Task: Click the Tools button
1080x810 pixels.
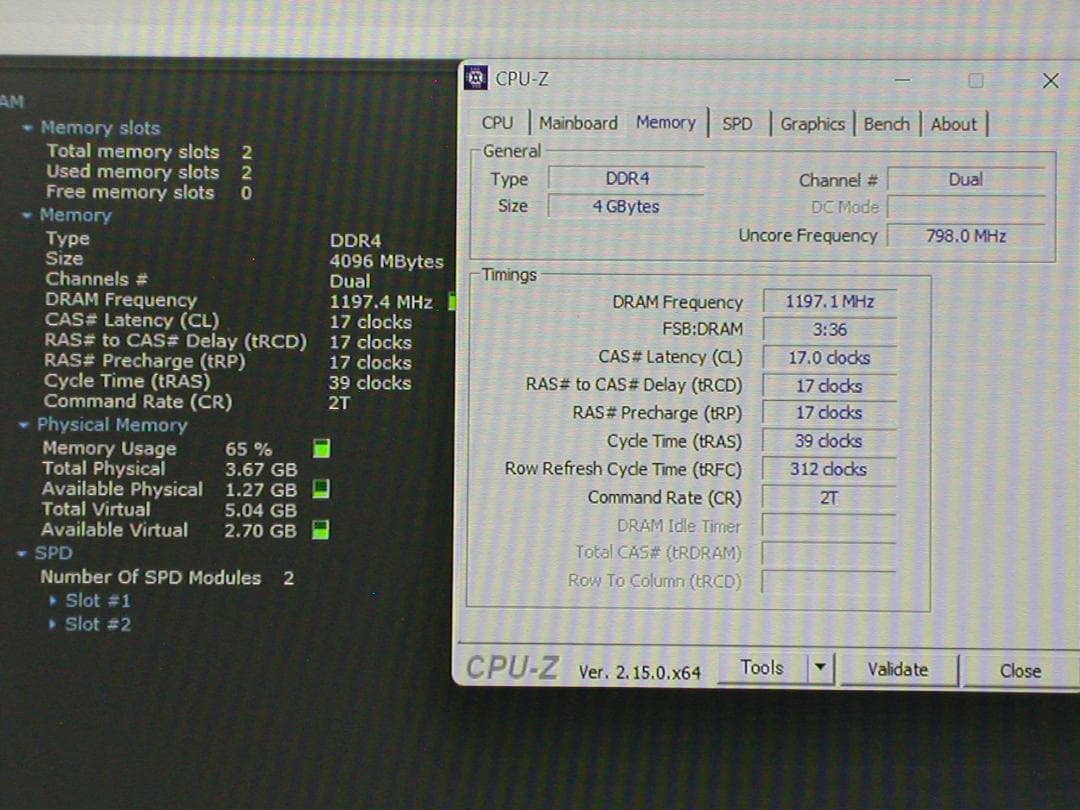Action: pyautogui.click(x=762, y=667)
